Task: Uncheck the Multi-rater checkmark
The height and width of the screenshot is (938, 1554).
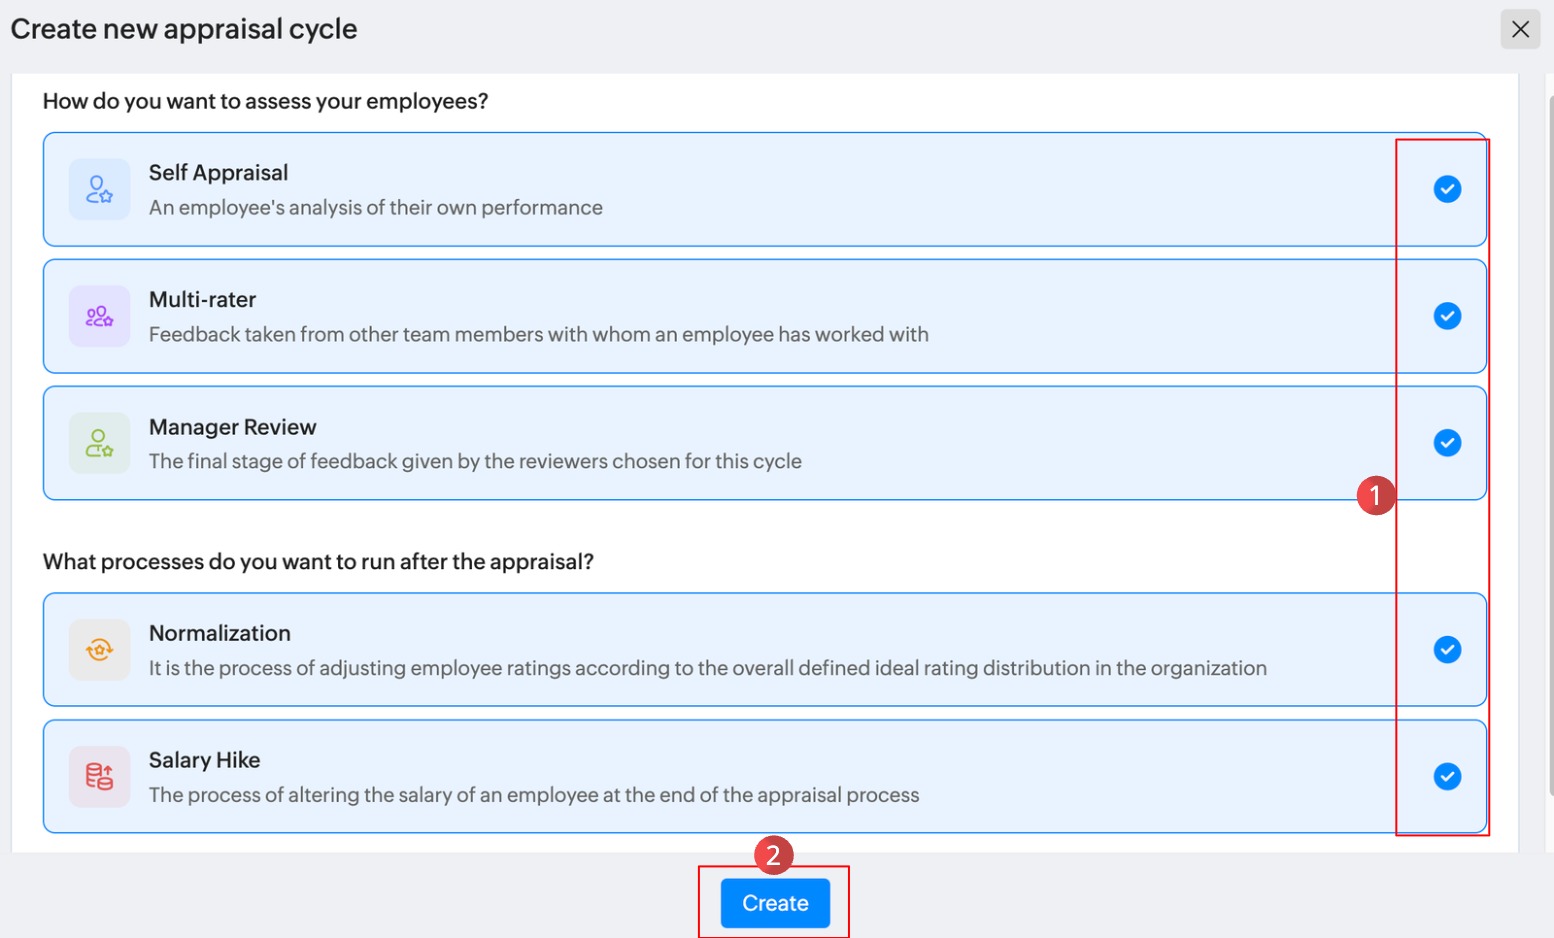Action: 1447,316
